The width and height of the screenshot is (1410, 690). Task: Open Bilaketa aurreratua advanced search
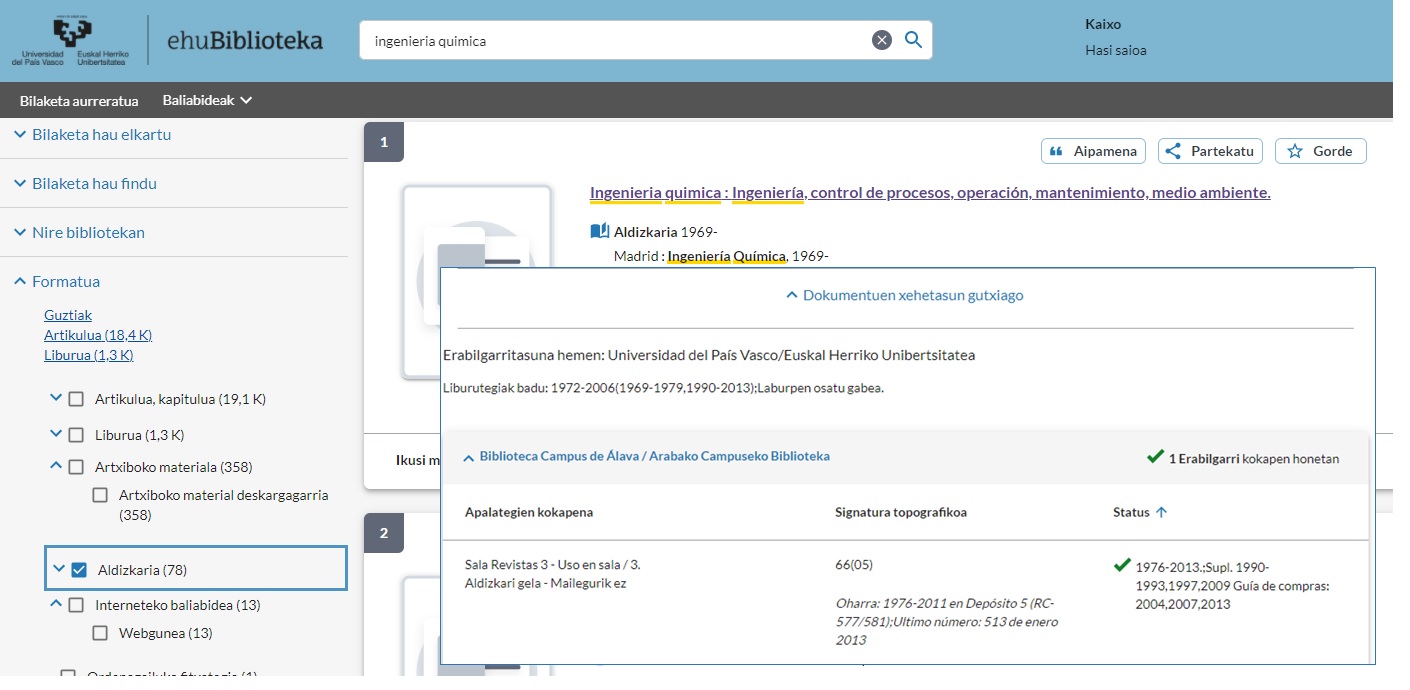79,100
